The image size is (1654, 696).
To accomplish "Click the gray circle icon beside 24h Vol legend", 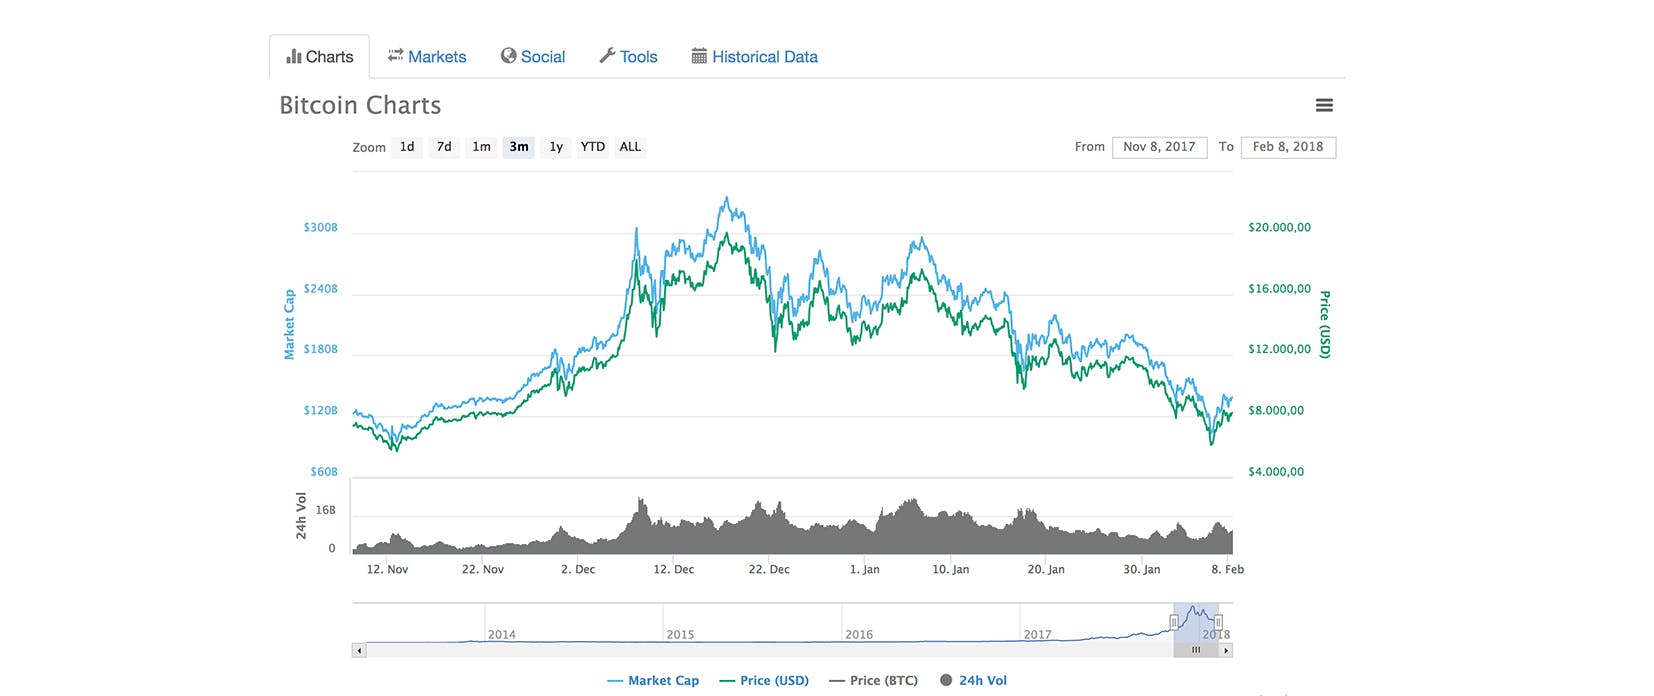I will pyautogui.click(x=945, y=680).
